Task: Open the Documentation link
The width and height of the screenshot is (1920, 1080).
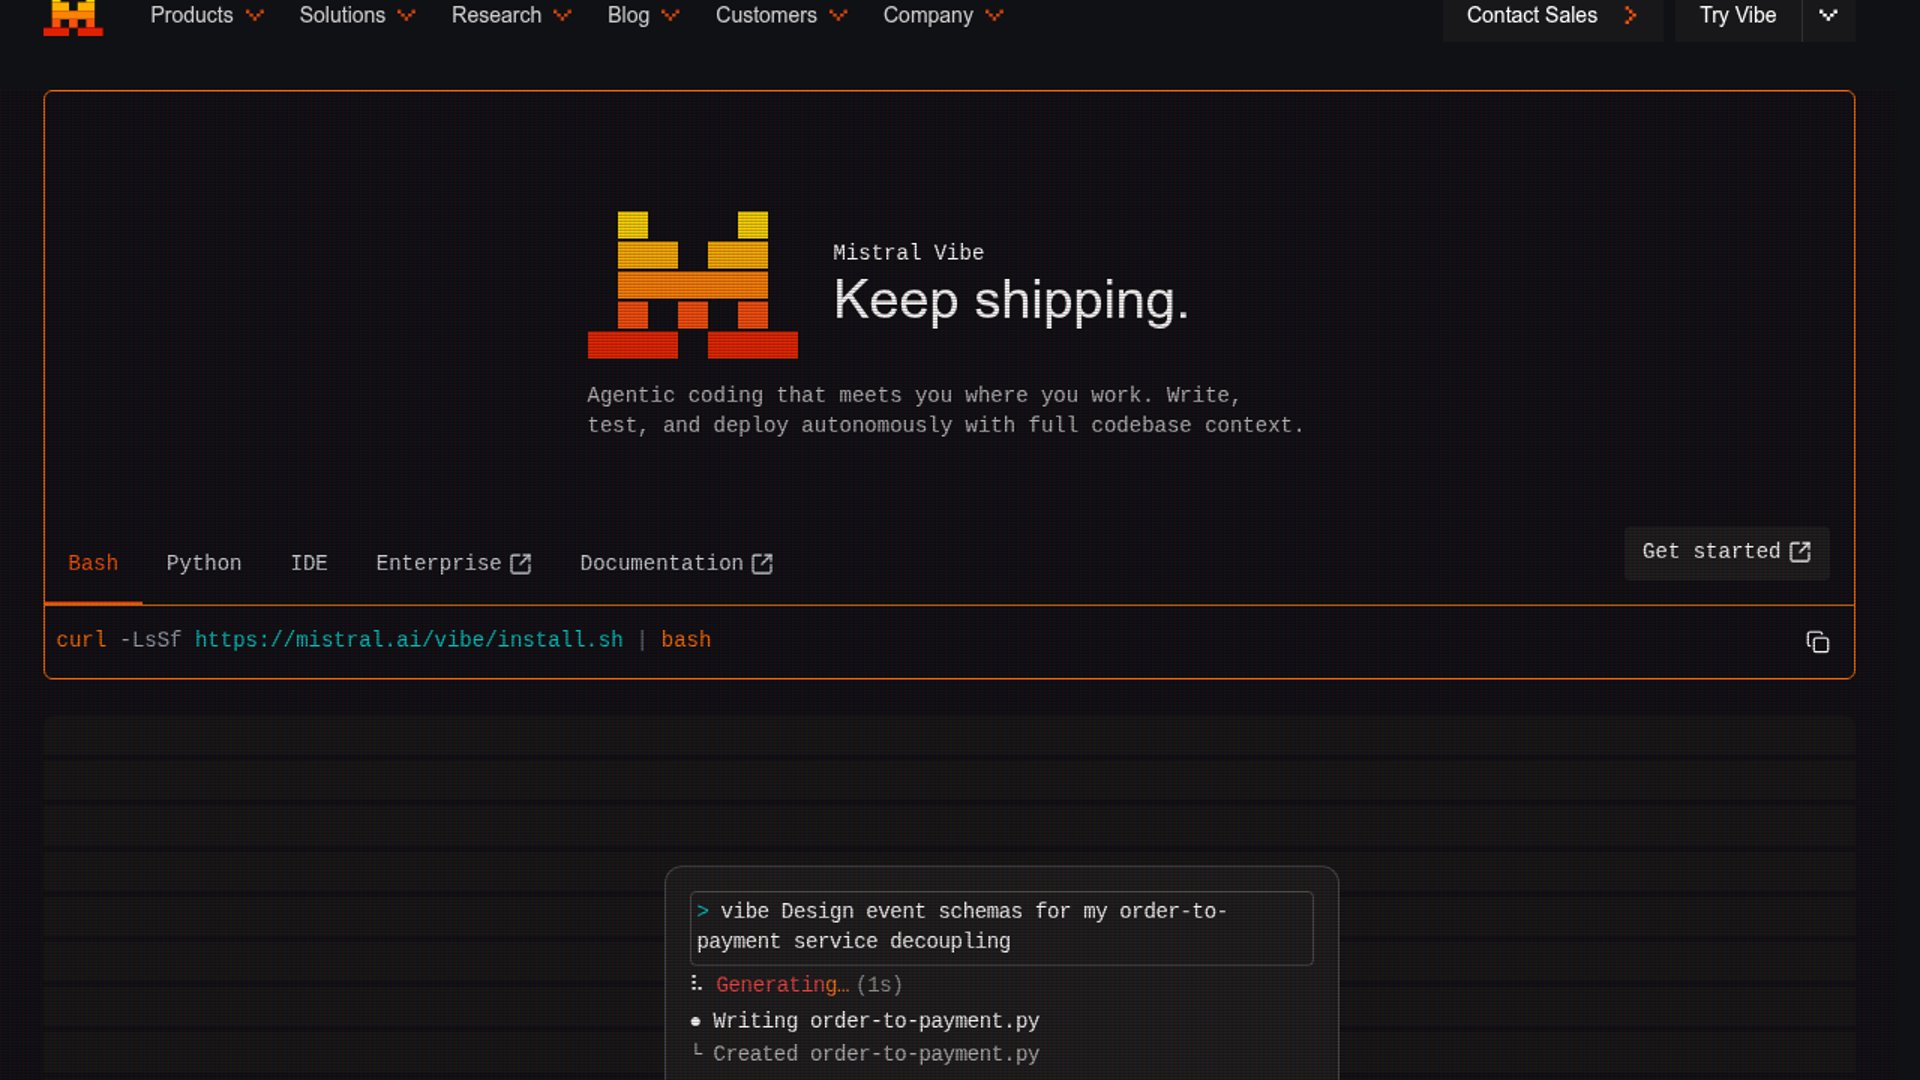Action: 676,563
